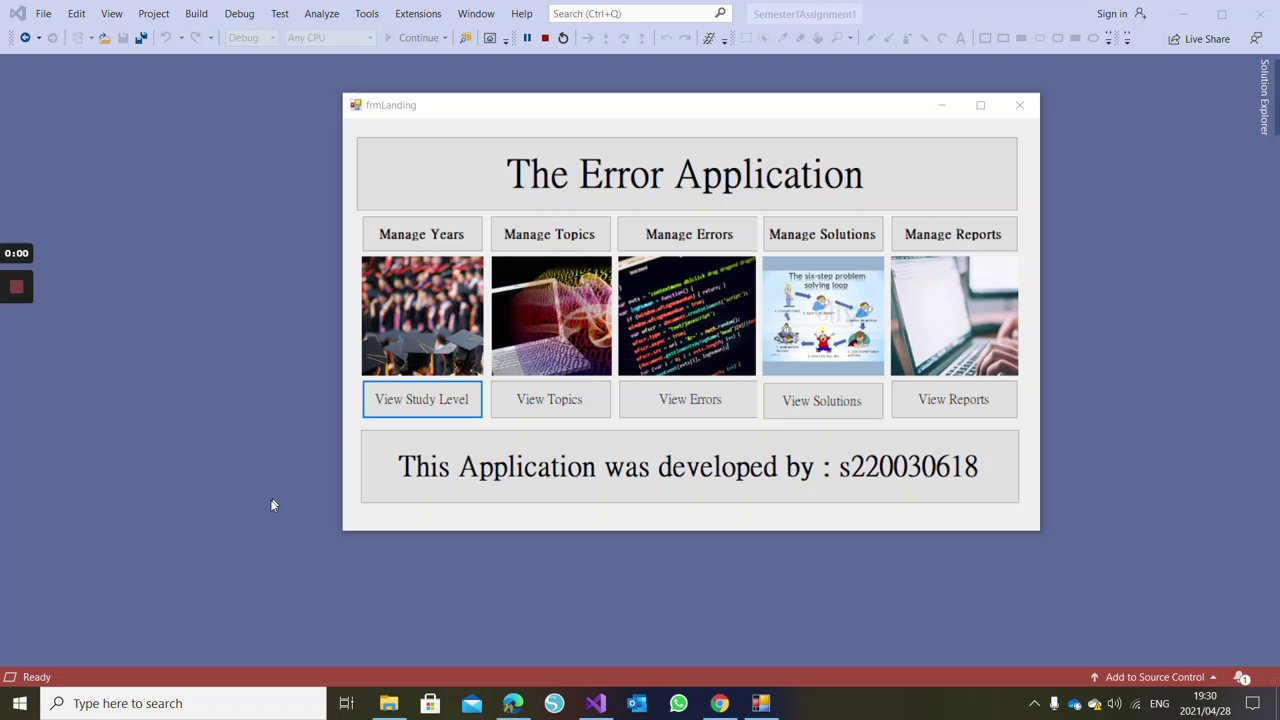Screen dimensions: 1280x720
Task: Restart the debug session icon
Action: click(563, 38)
